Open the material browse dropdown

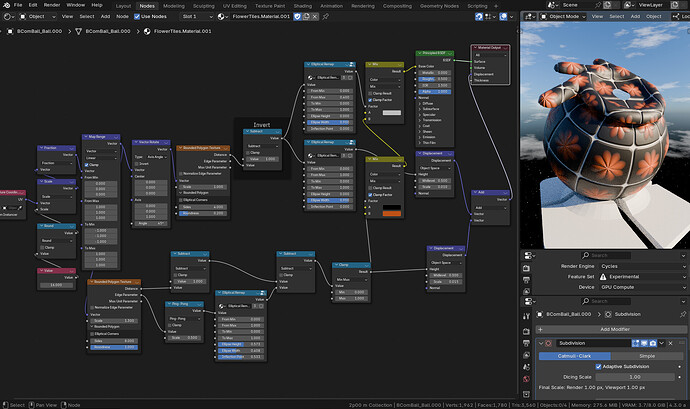coord(223,16)
